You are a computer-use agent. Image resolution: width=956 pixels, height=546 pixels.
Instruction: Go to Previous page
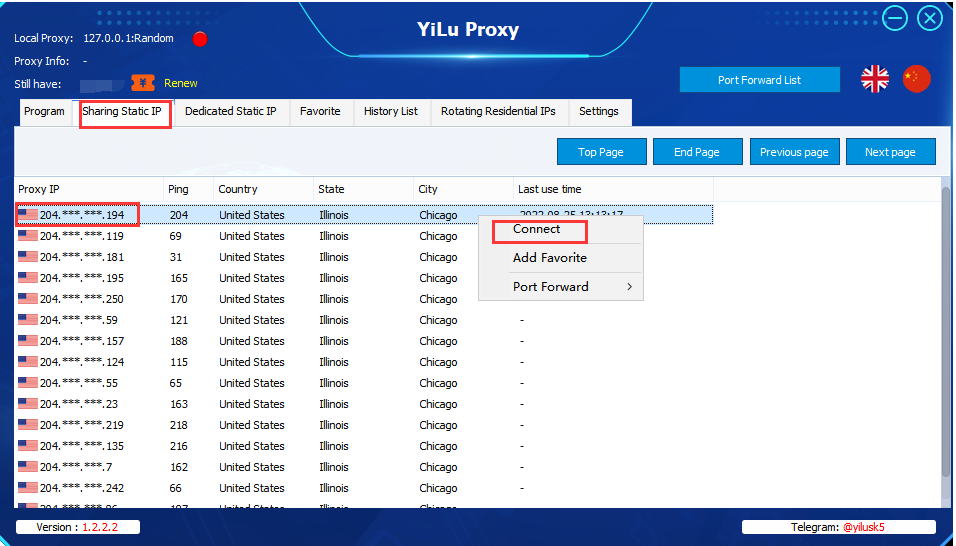click(x=794, y=152)
